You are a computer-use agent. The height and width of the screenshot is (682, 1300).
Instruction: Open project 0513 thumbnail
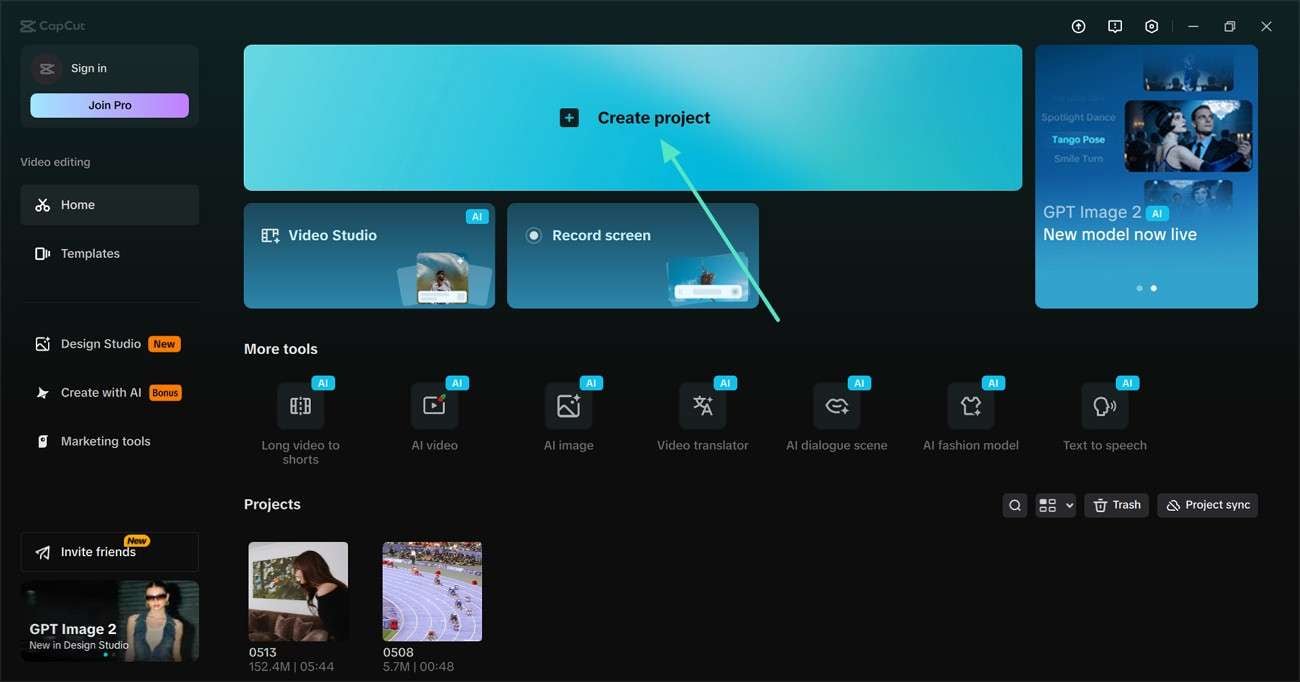coord(298,591)
